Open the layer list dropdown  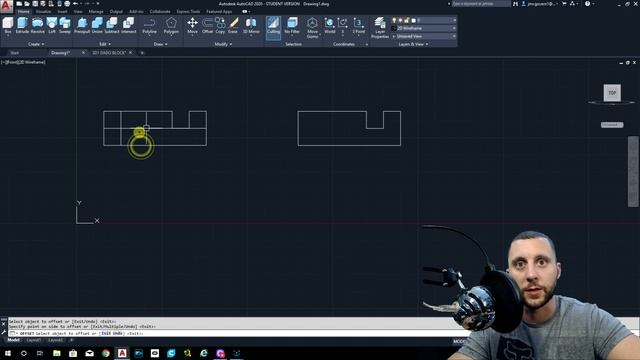454,20
